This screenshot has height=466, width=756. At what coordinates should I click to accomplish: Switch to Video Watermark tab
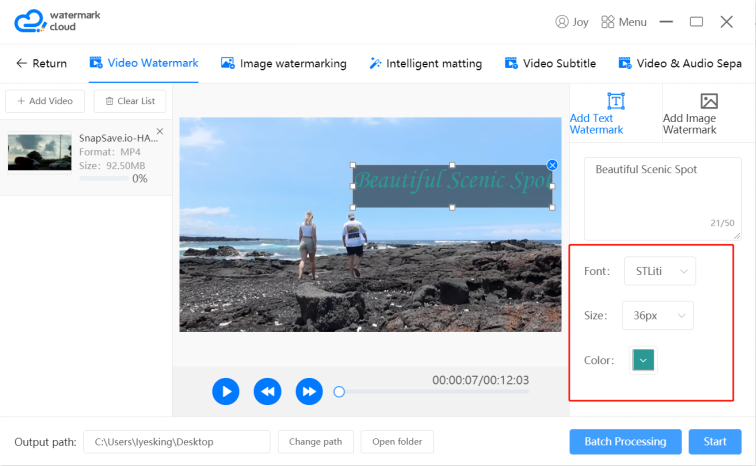(144, 63)
